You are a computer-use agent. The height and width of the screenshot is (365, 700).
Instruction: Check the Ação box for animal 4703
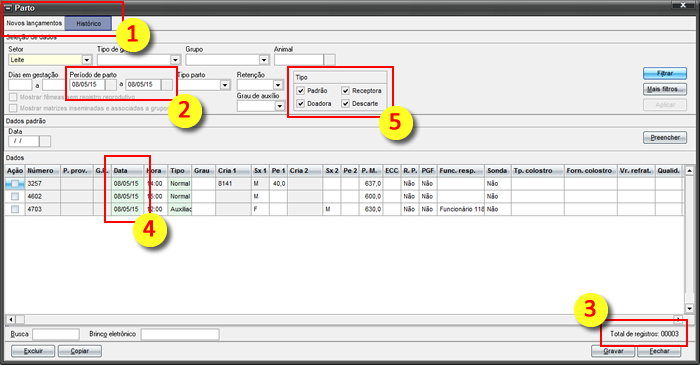click(15, 209)
